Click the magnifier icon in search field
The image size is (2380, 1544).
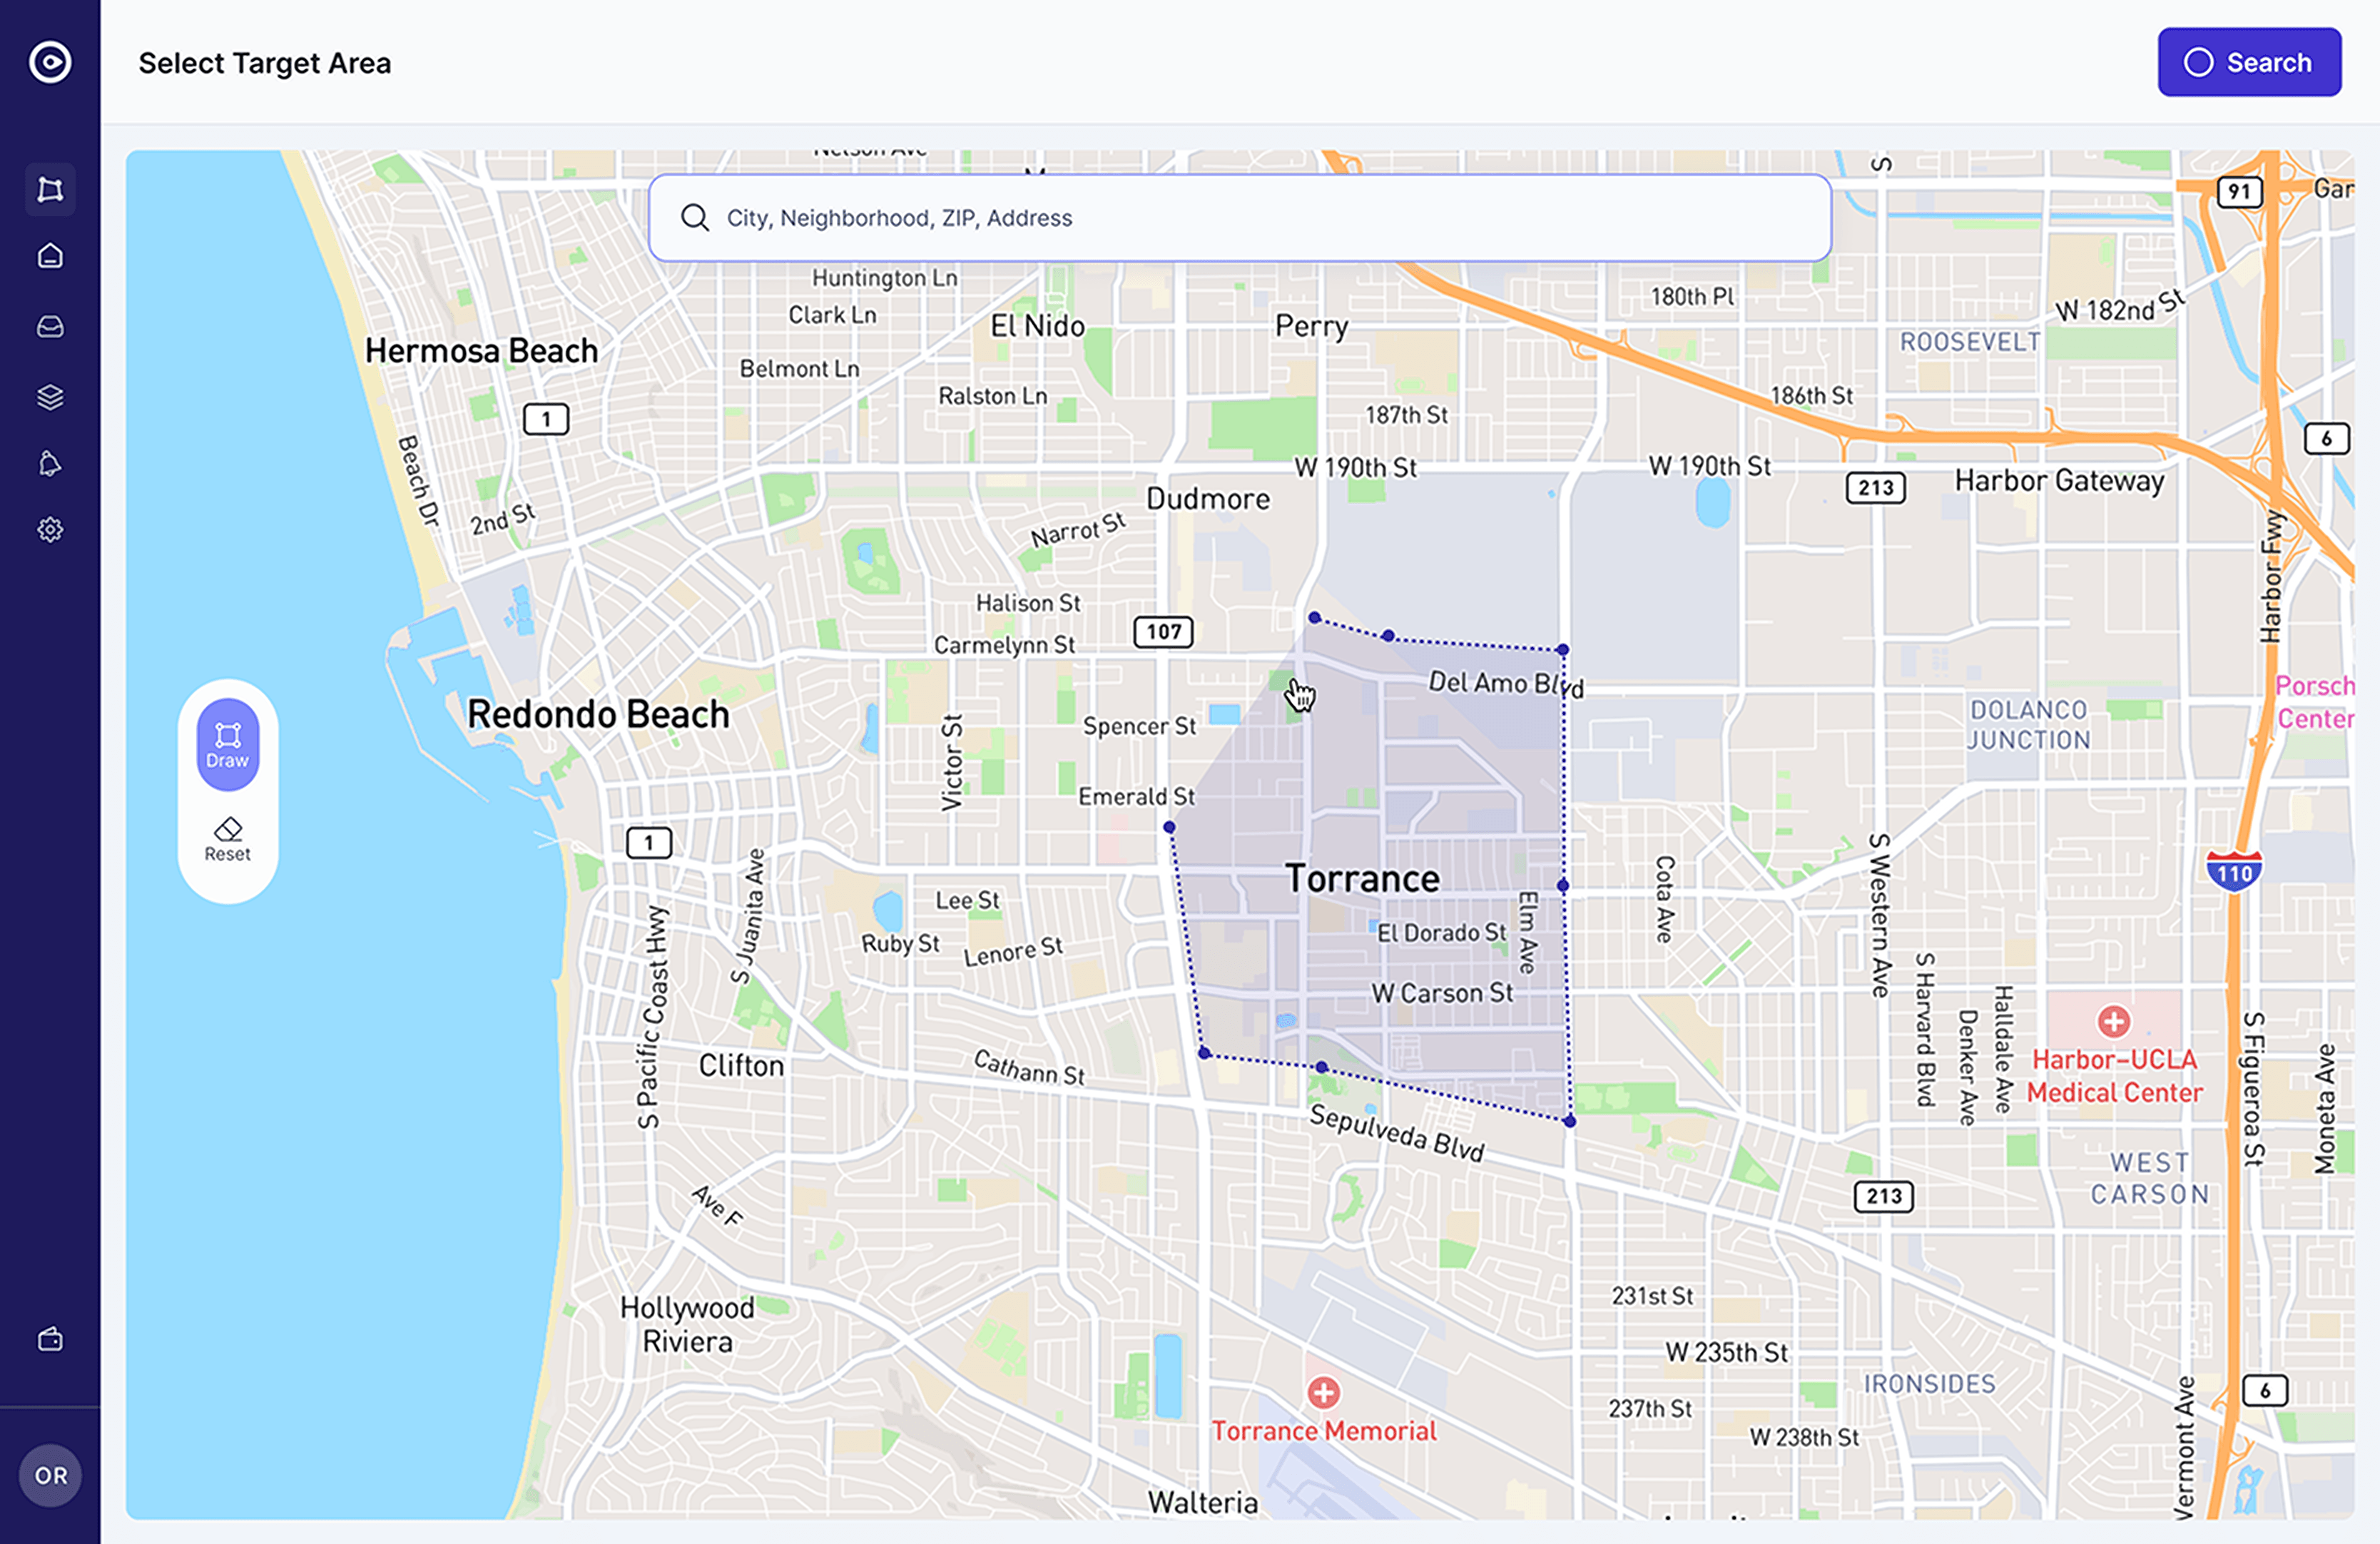click(694, 218)
